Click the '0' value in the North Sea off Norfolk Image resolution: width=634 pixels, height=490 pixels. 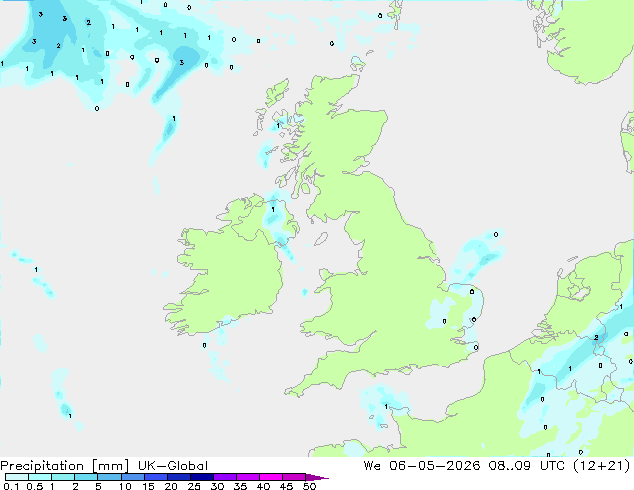[496, 234]
